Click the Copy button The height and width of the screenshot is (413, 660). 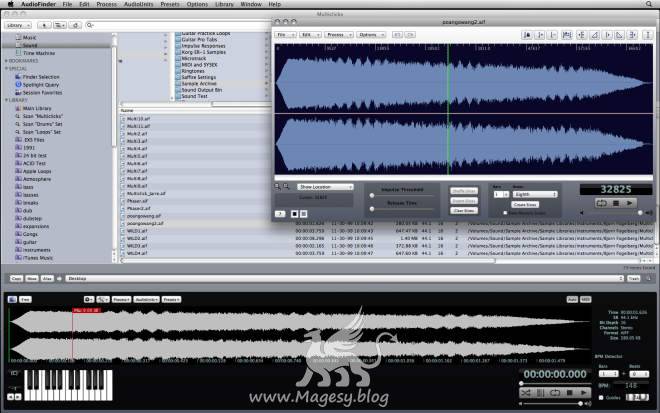[16, 278]
